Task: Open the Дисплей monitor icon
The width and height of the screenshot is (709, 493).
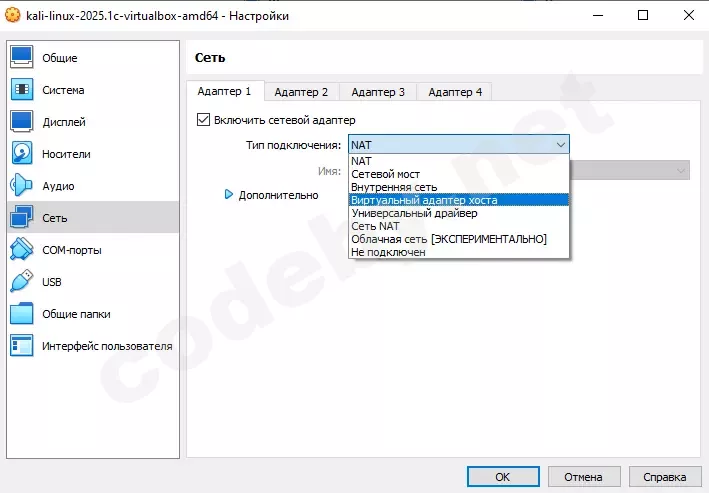Action: pos(22,122)
